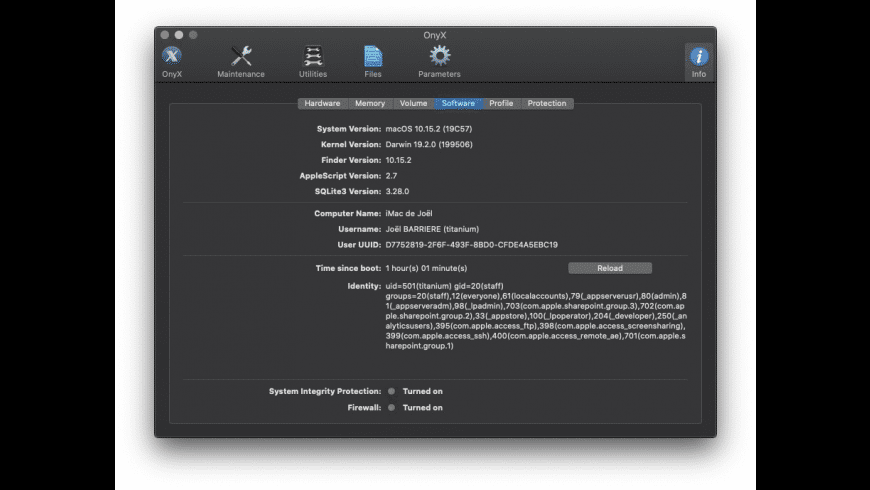Open the OnyX home toolbar icon
Image resolution: width=870 pixels, height=490 pixels.
click(172, 58)
